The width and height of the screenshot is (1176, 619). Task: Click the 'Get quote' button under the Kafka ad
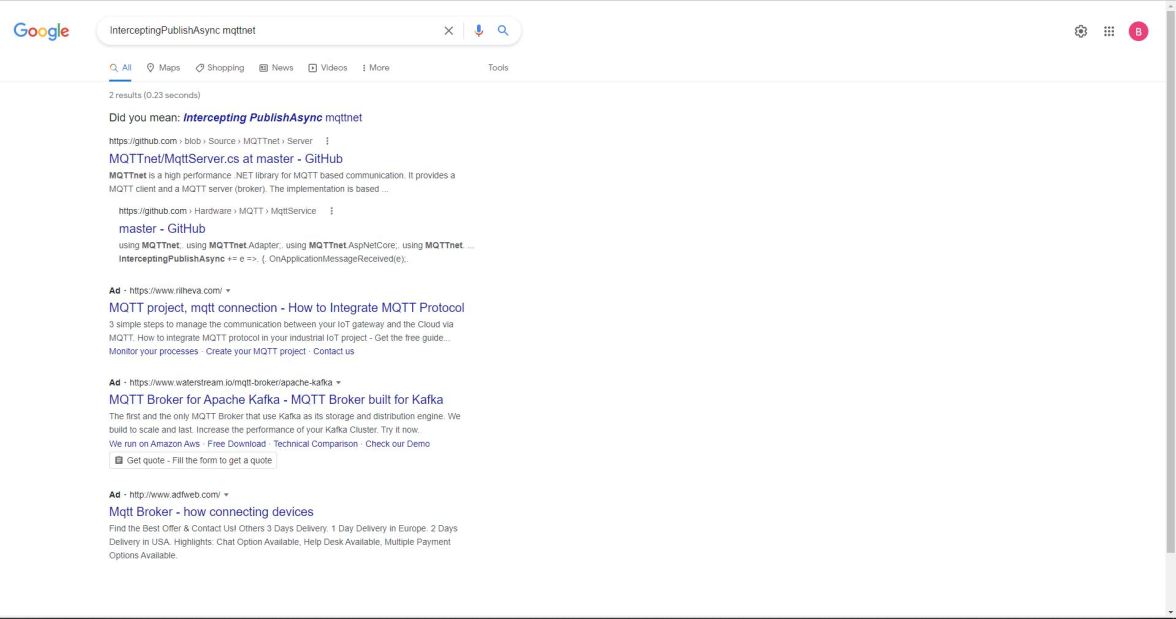193,459
